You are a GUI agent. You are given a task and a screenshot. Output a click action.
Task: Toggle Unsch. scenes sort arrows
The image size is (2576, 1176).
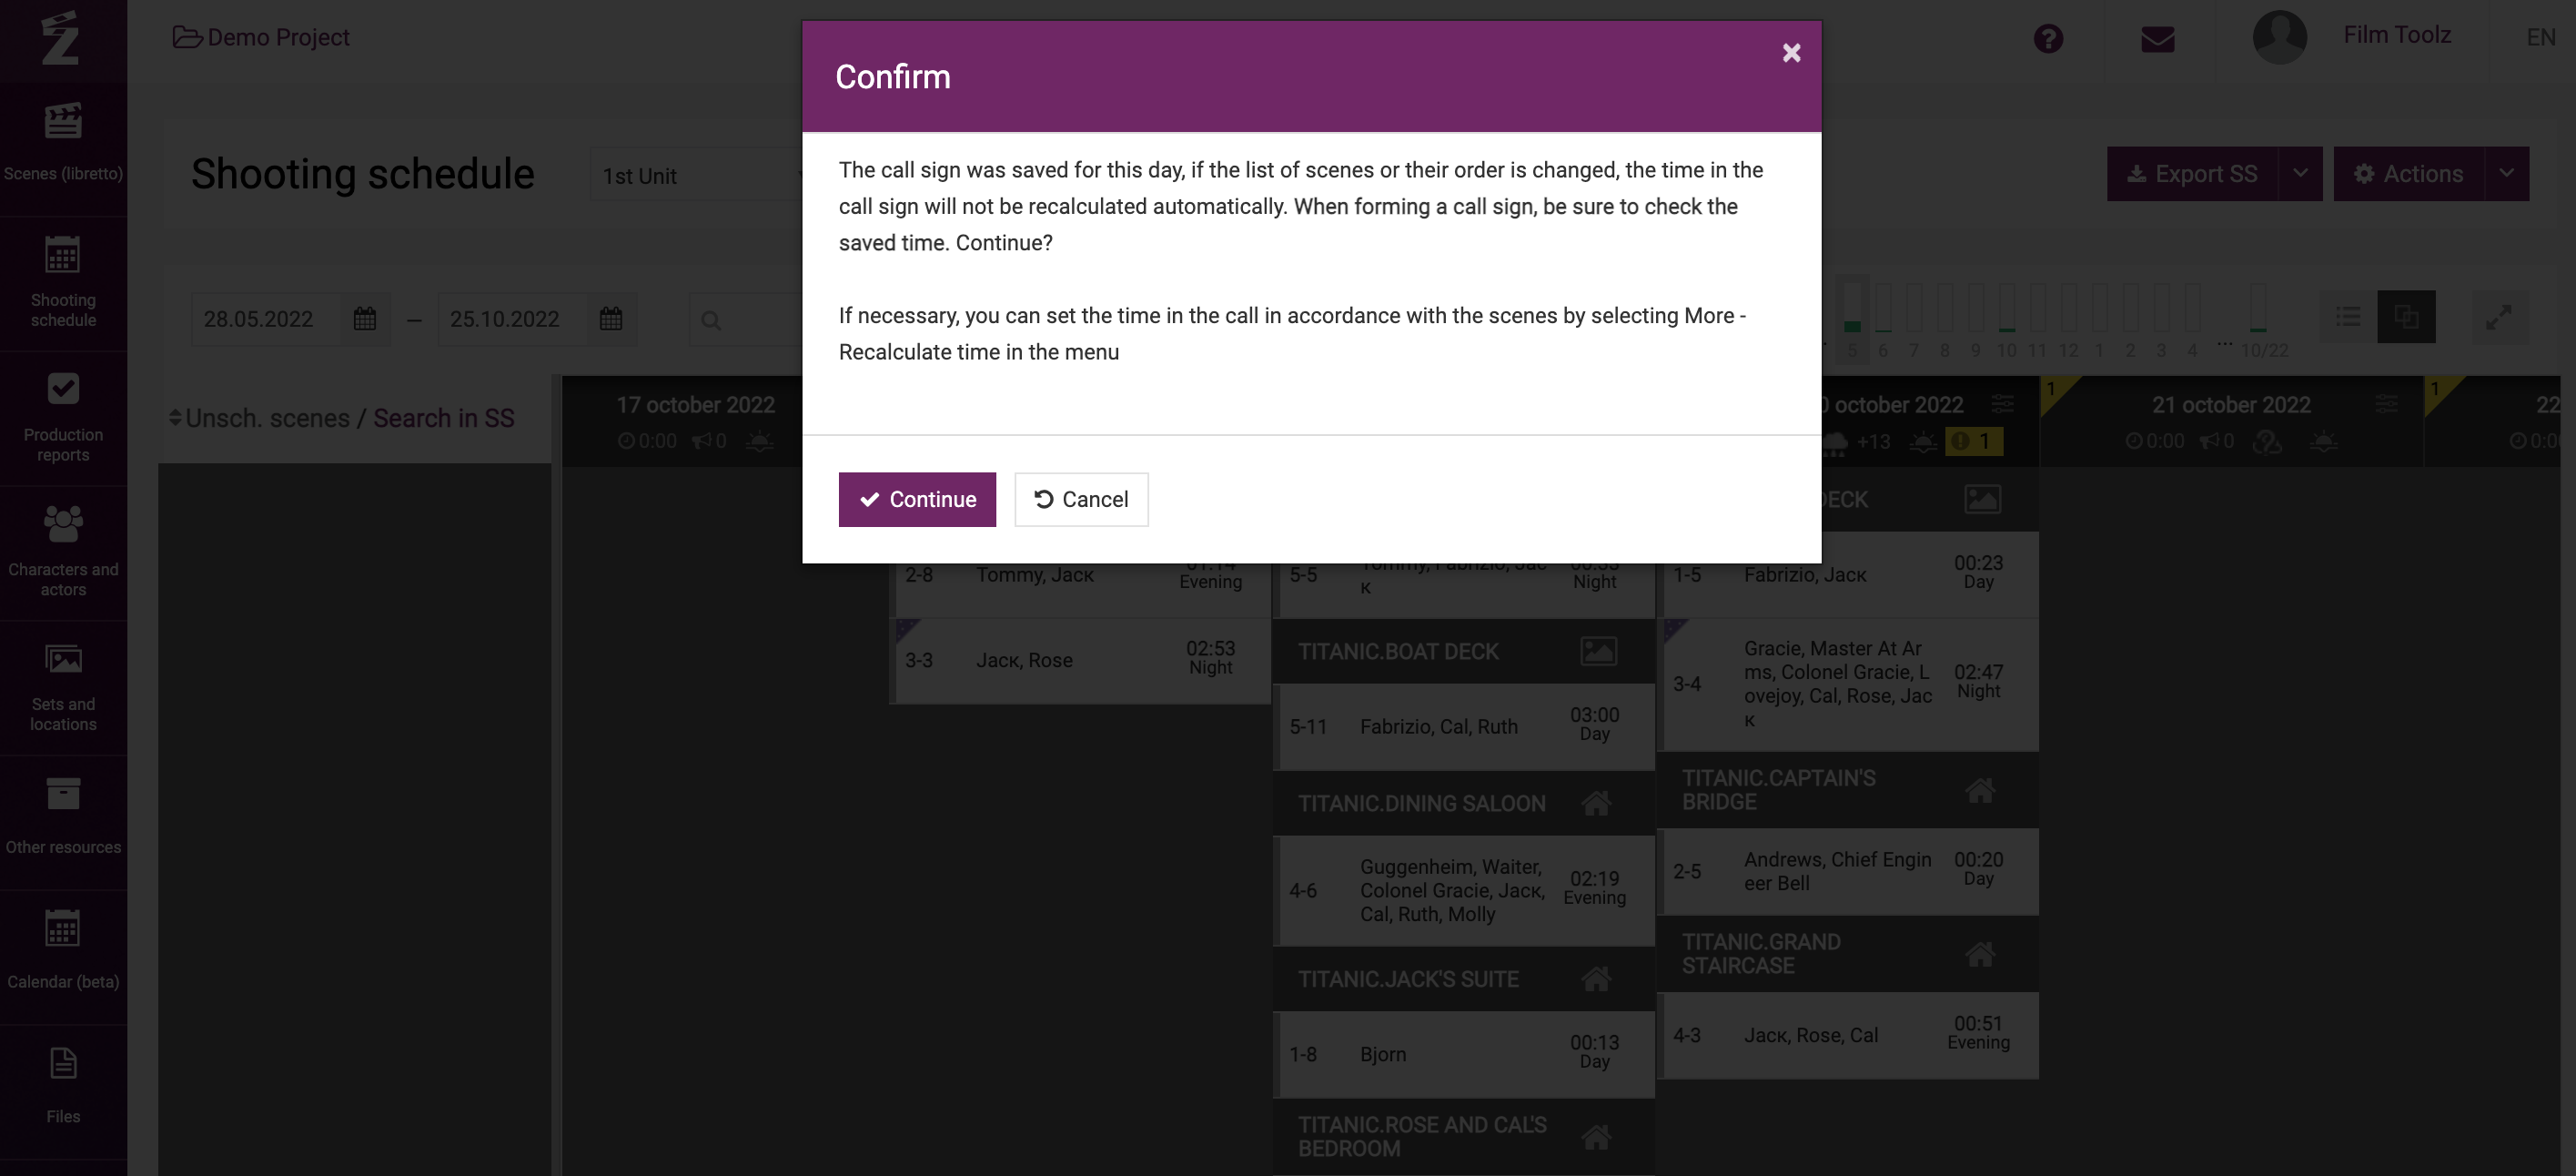[175, 417]
